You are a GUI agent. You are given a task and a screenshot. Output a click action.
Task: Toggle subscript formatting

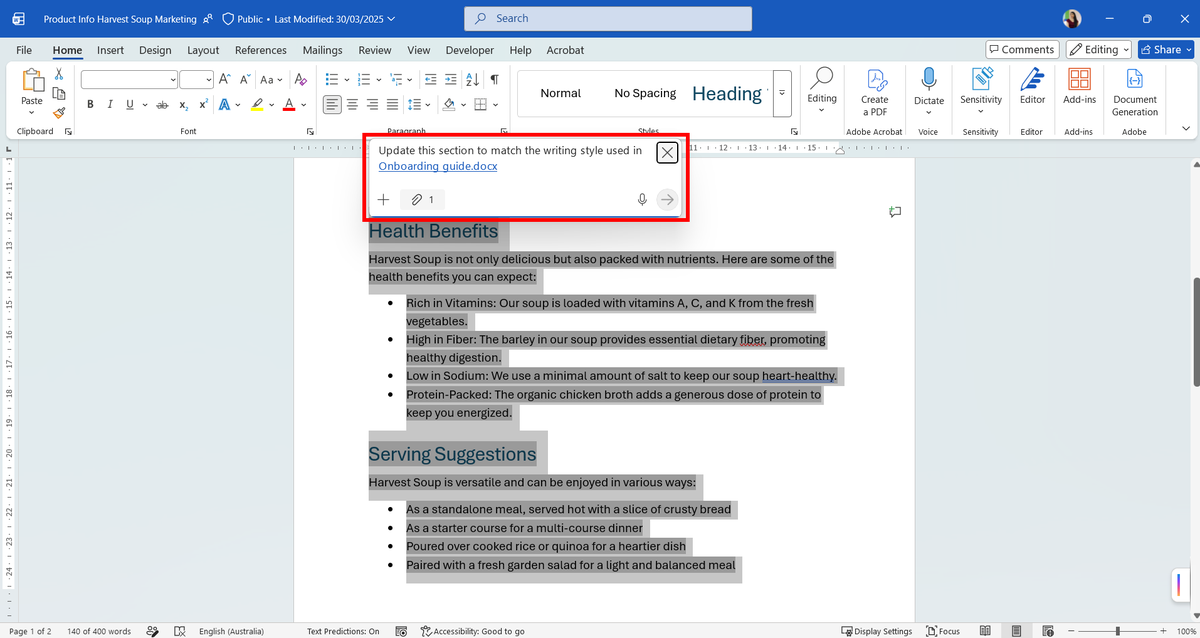[184, 104]
